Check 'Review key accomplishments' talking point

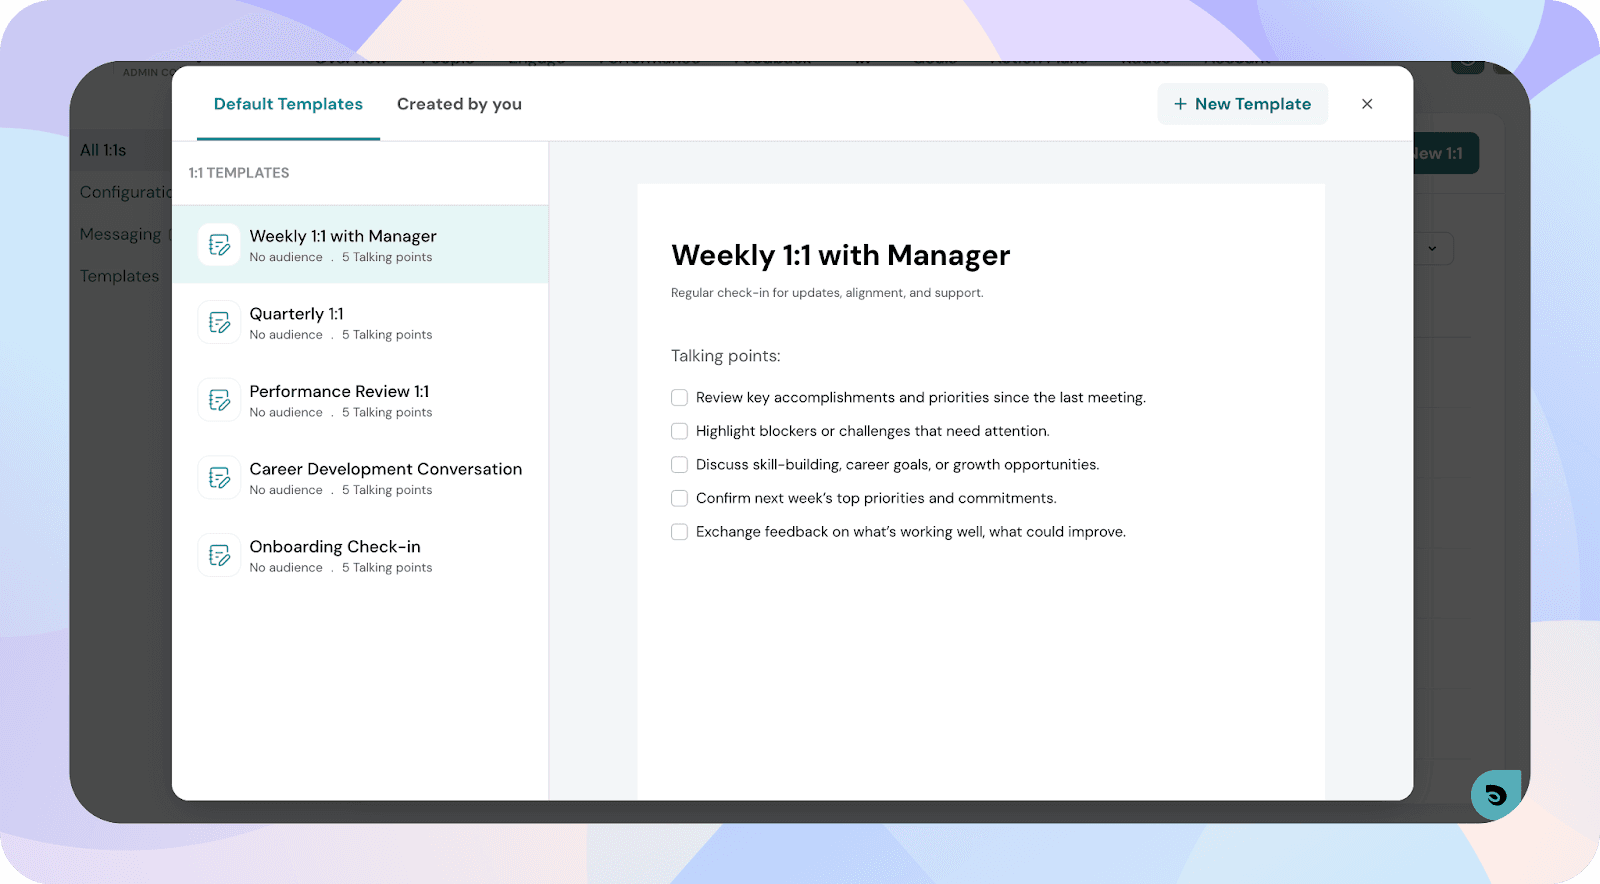tap(679, 398)
